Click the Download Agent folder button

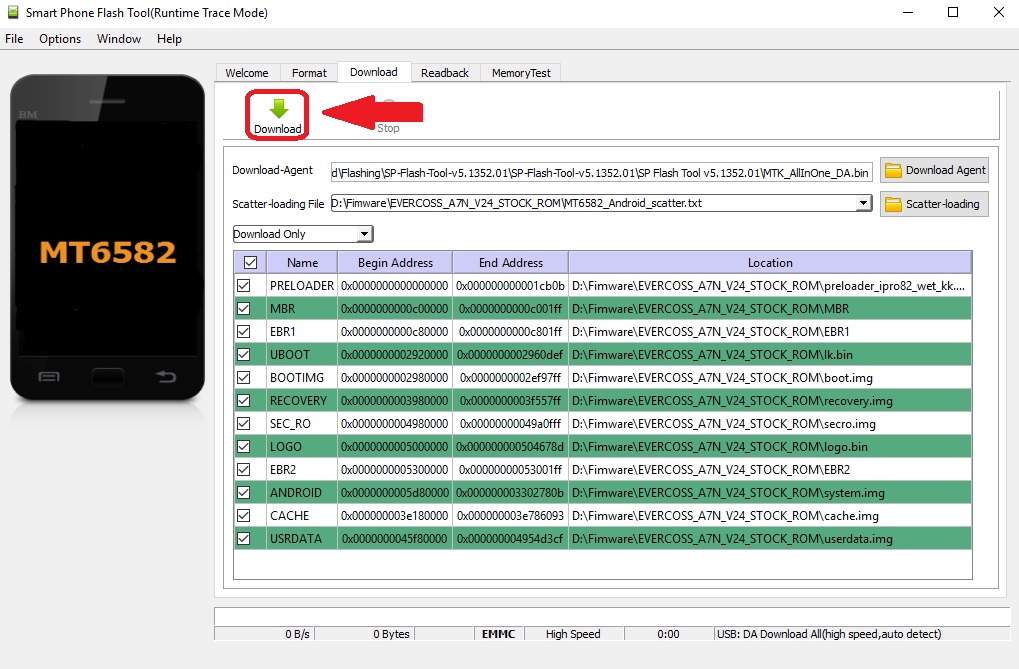[935, 170]
